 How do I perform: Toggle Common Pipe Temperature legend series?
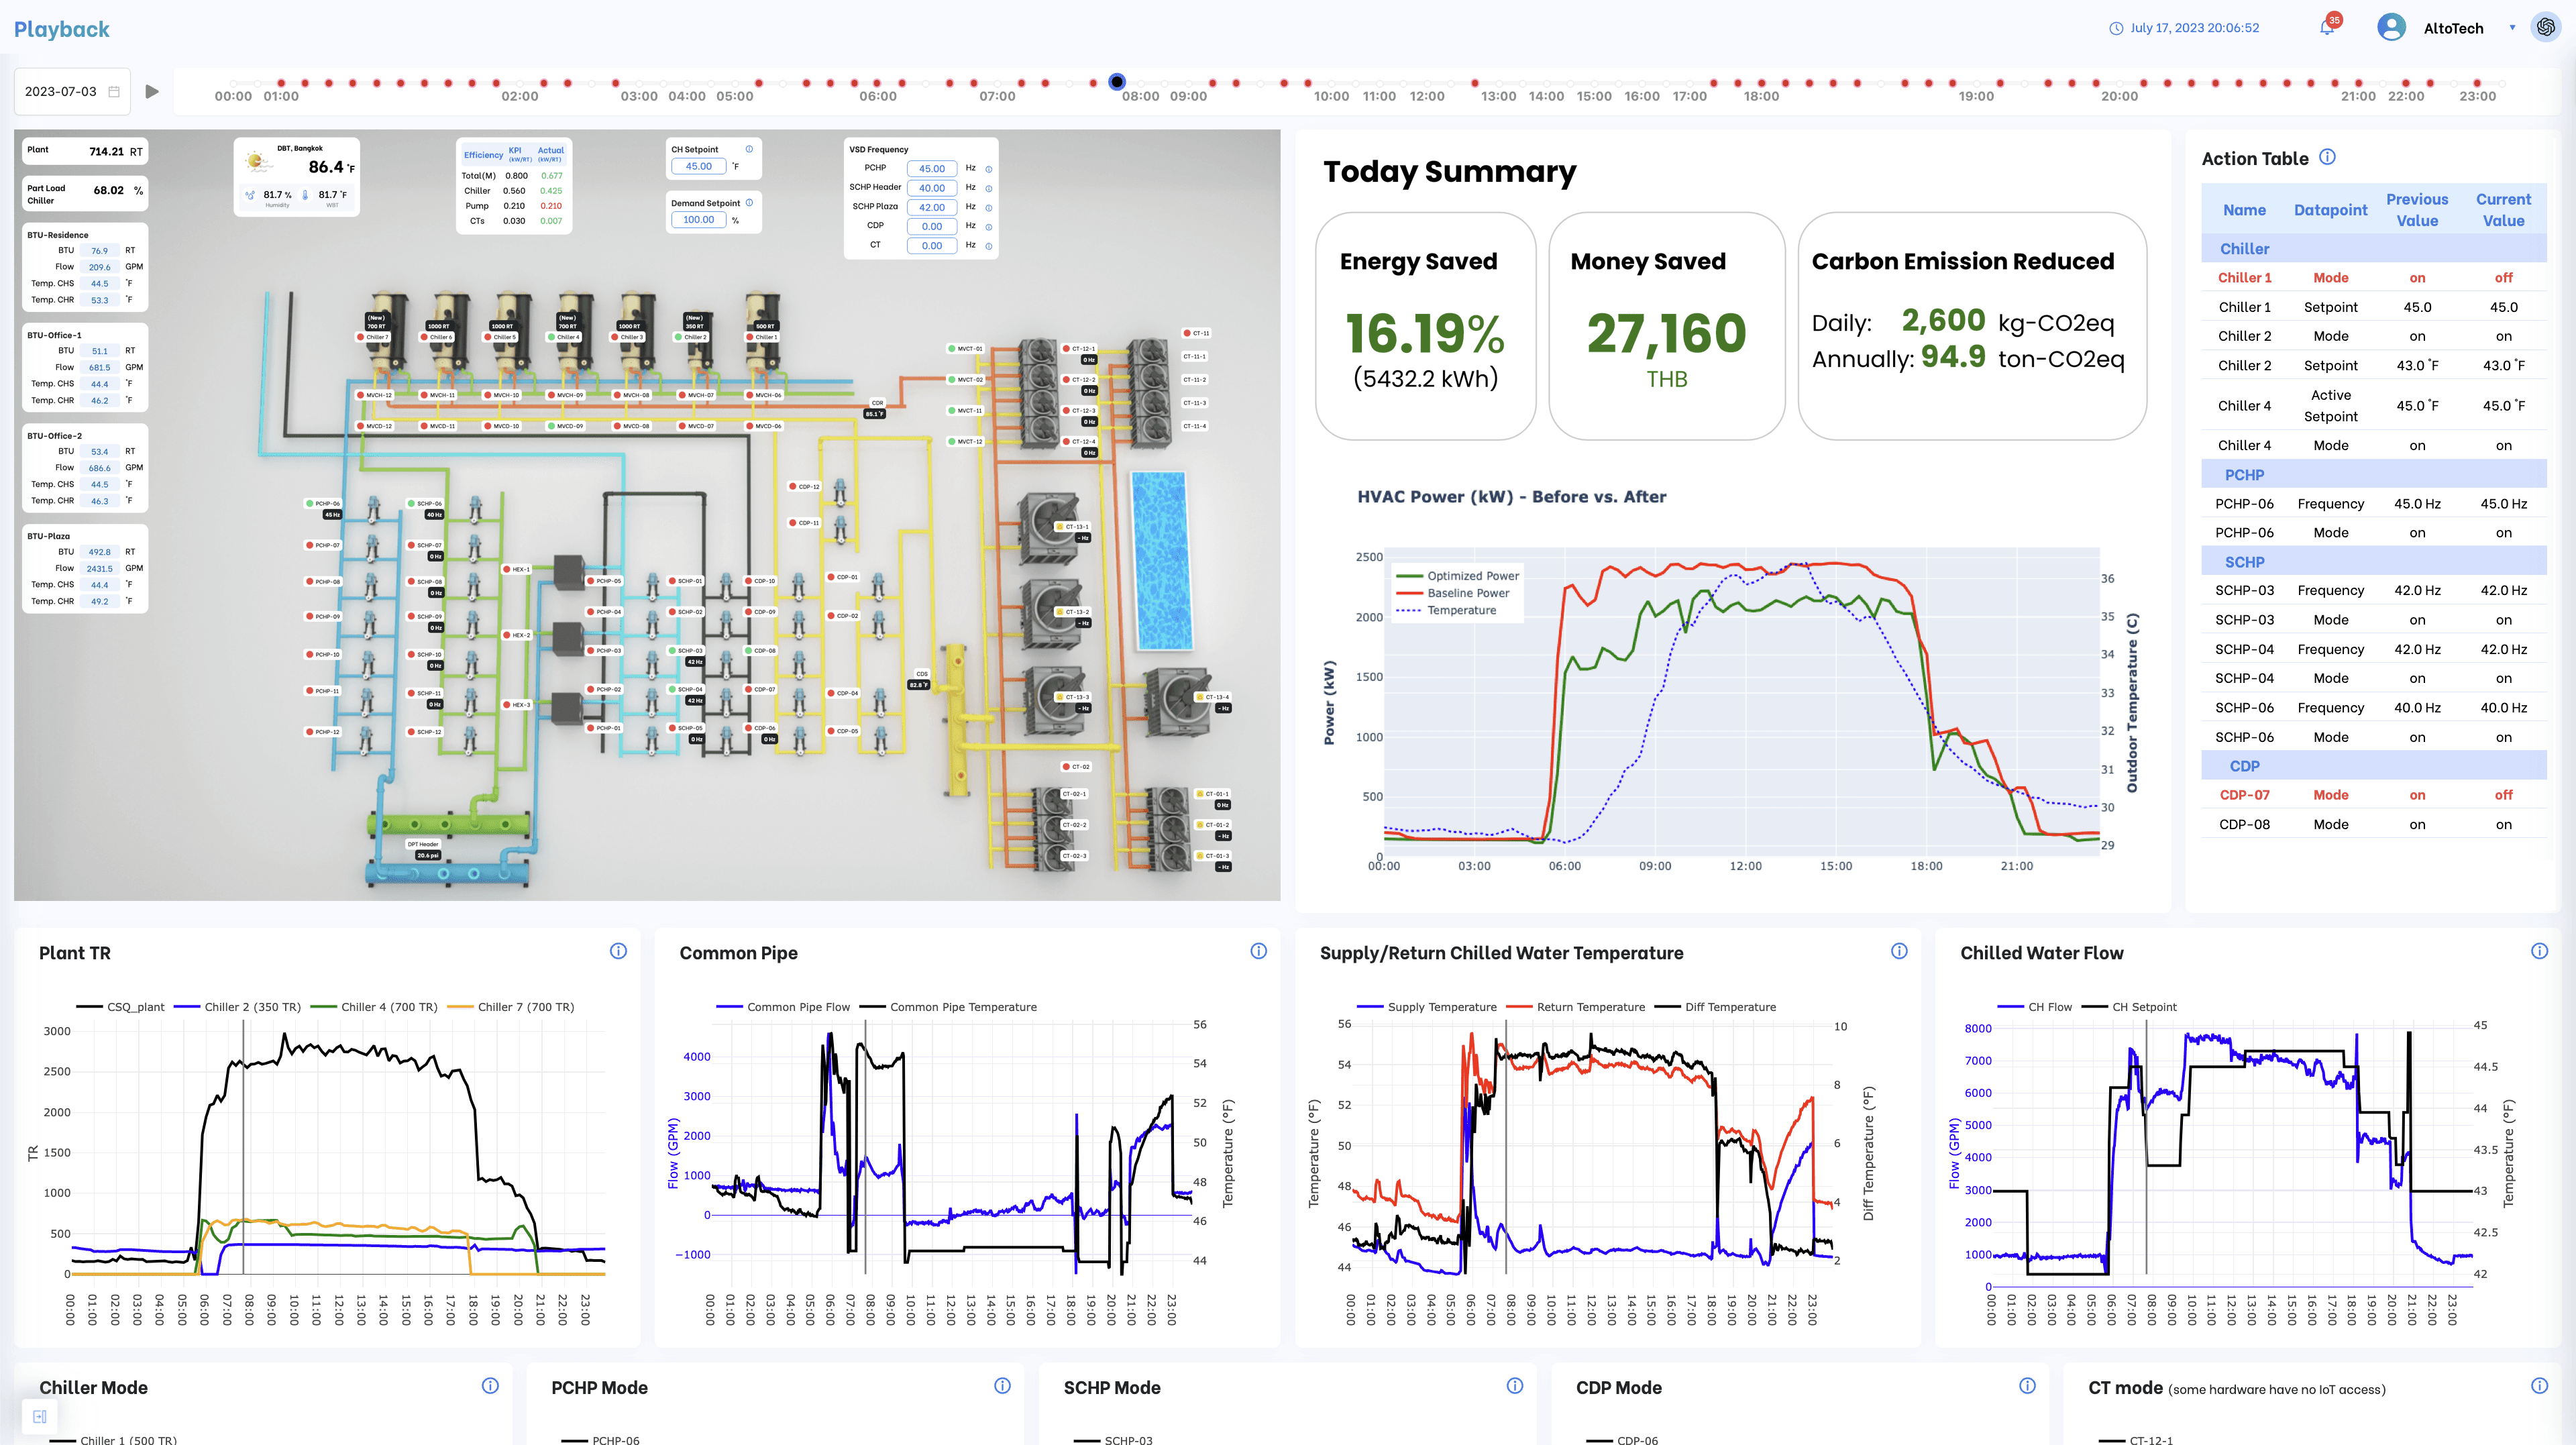pyautogui.click(x=948, y=1007)
